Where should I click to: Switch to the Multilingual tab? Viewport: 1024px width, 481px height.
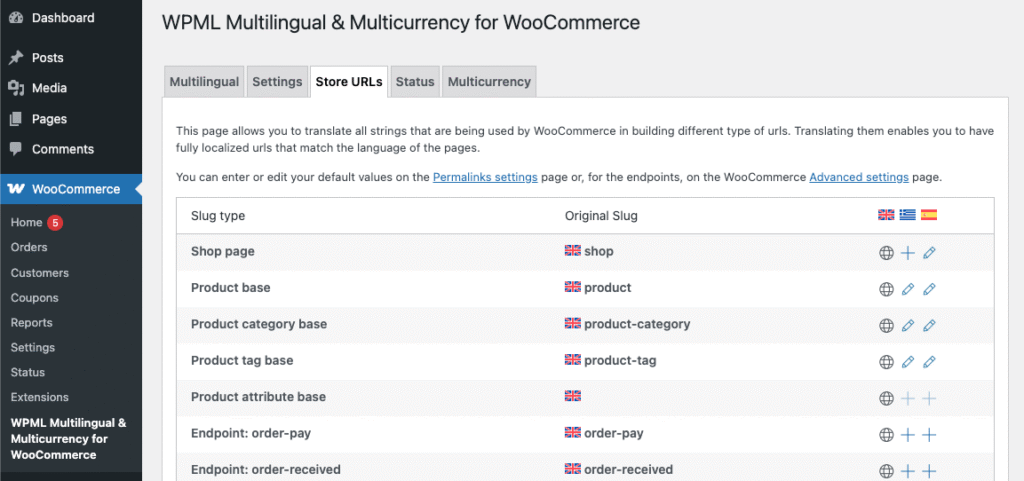[x=204, y=82]
